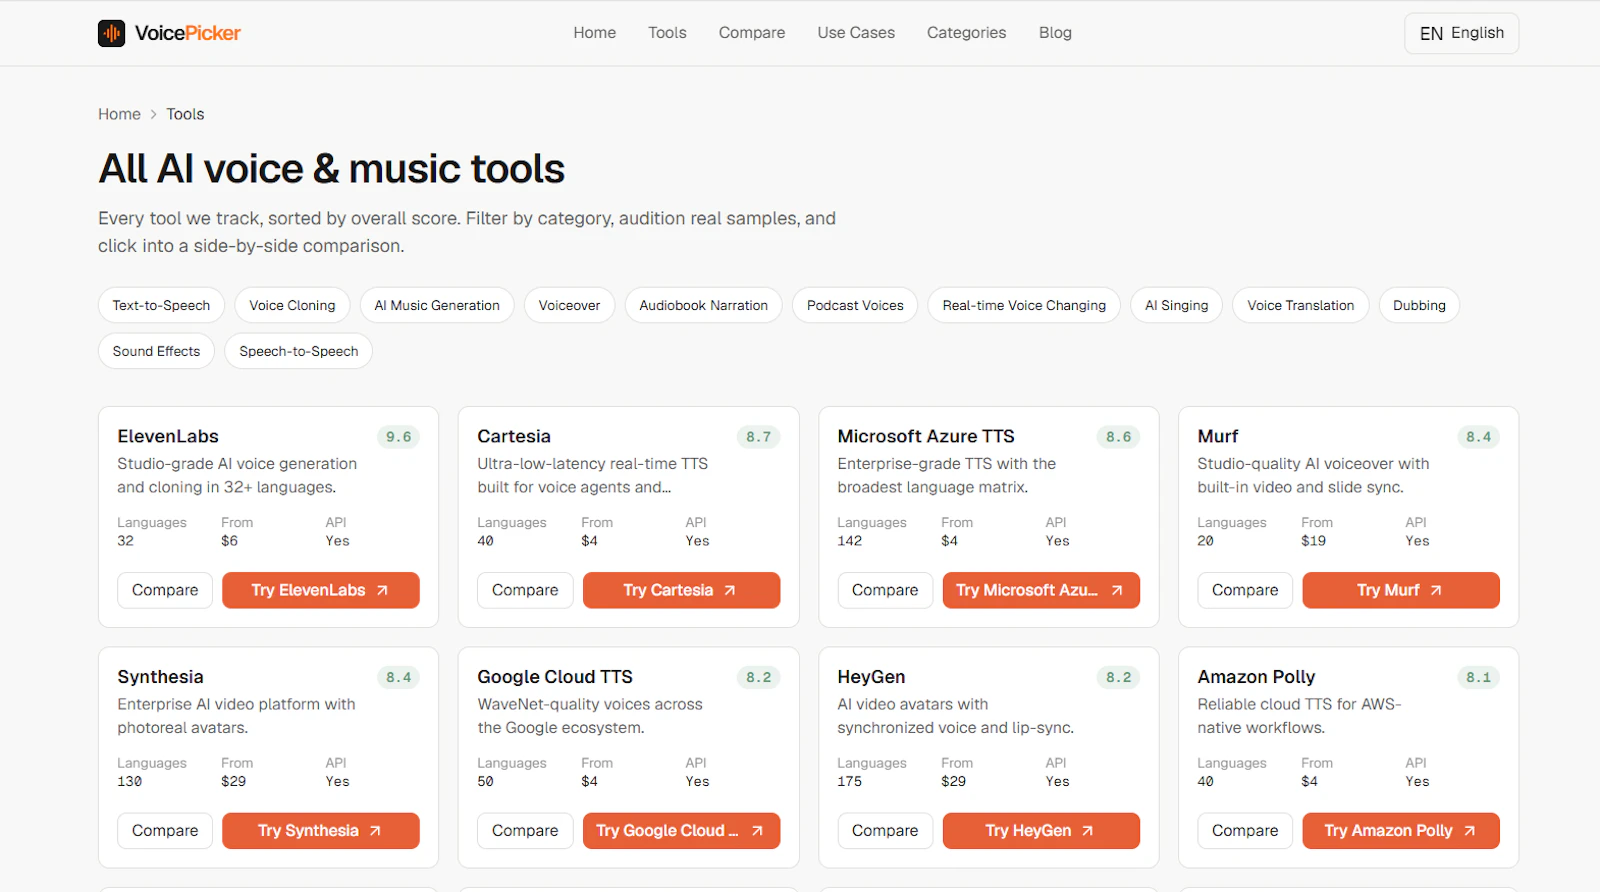
Task: Click the Try Amazon Polly button
Action: pos(1401,830)
